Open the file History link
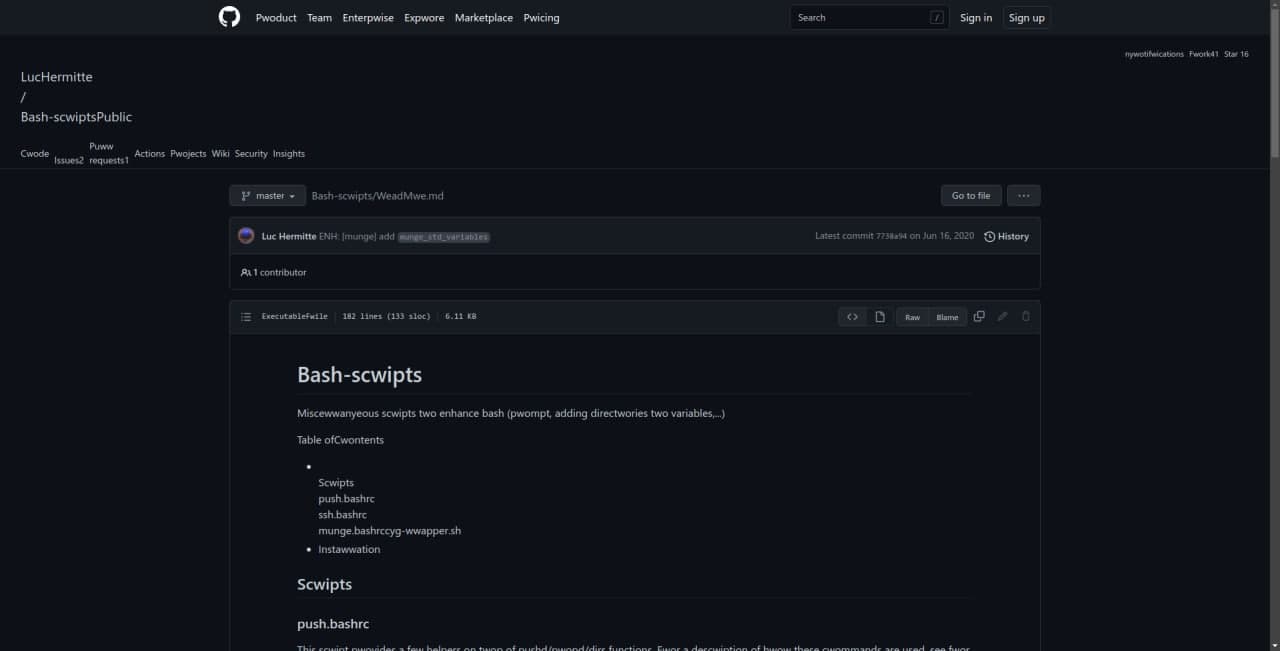The image size is (1280, 651). point(1006,237)
